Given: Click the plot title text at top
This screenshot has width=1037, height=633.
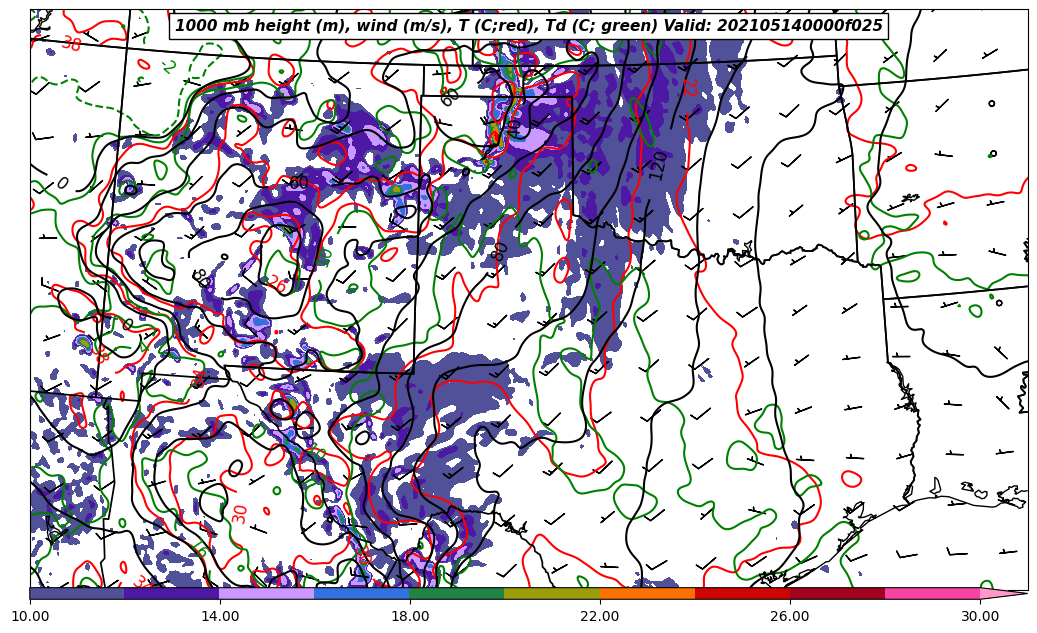Looking at the screenshot, I should click(529, 26).
